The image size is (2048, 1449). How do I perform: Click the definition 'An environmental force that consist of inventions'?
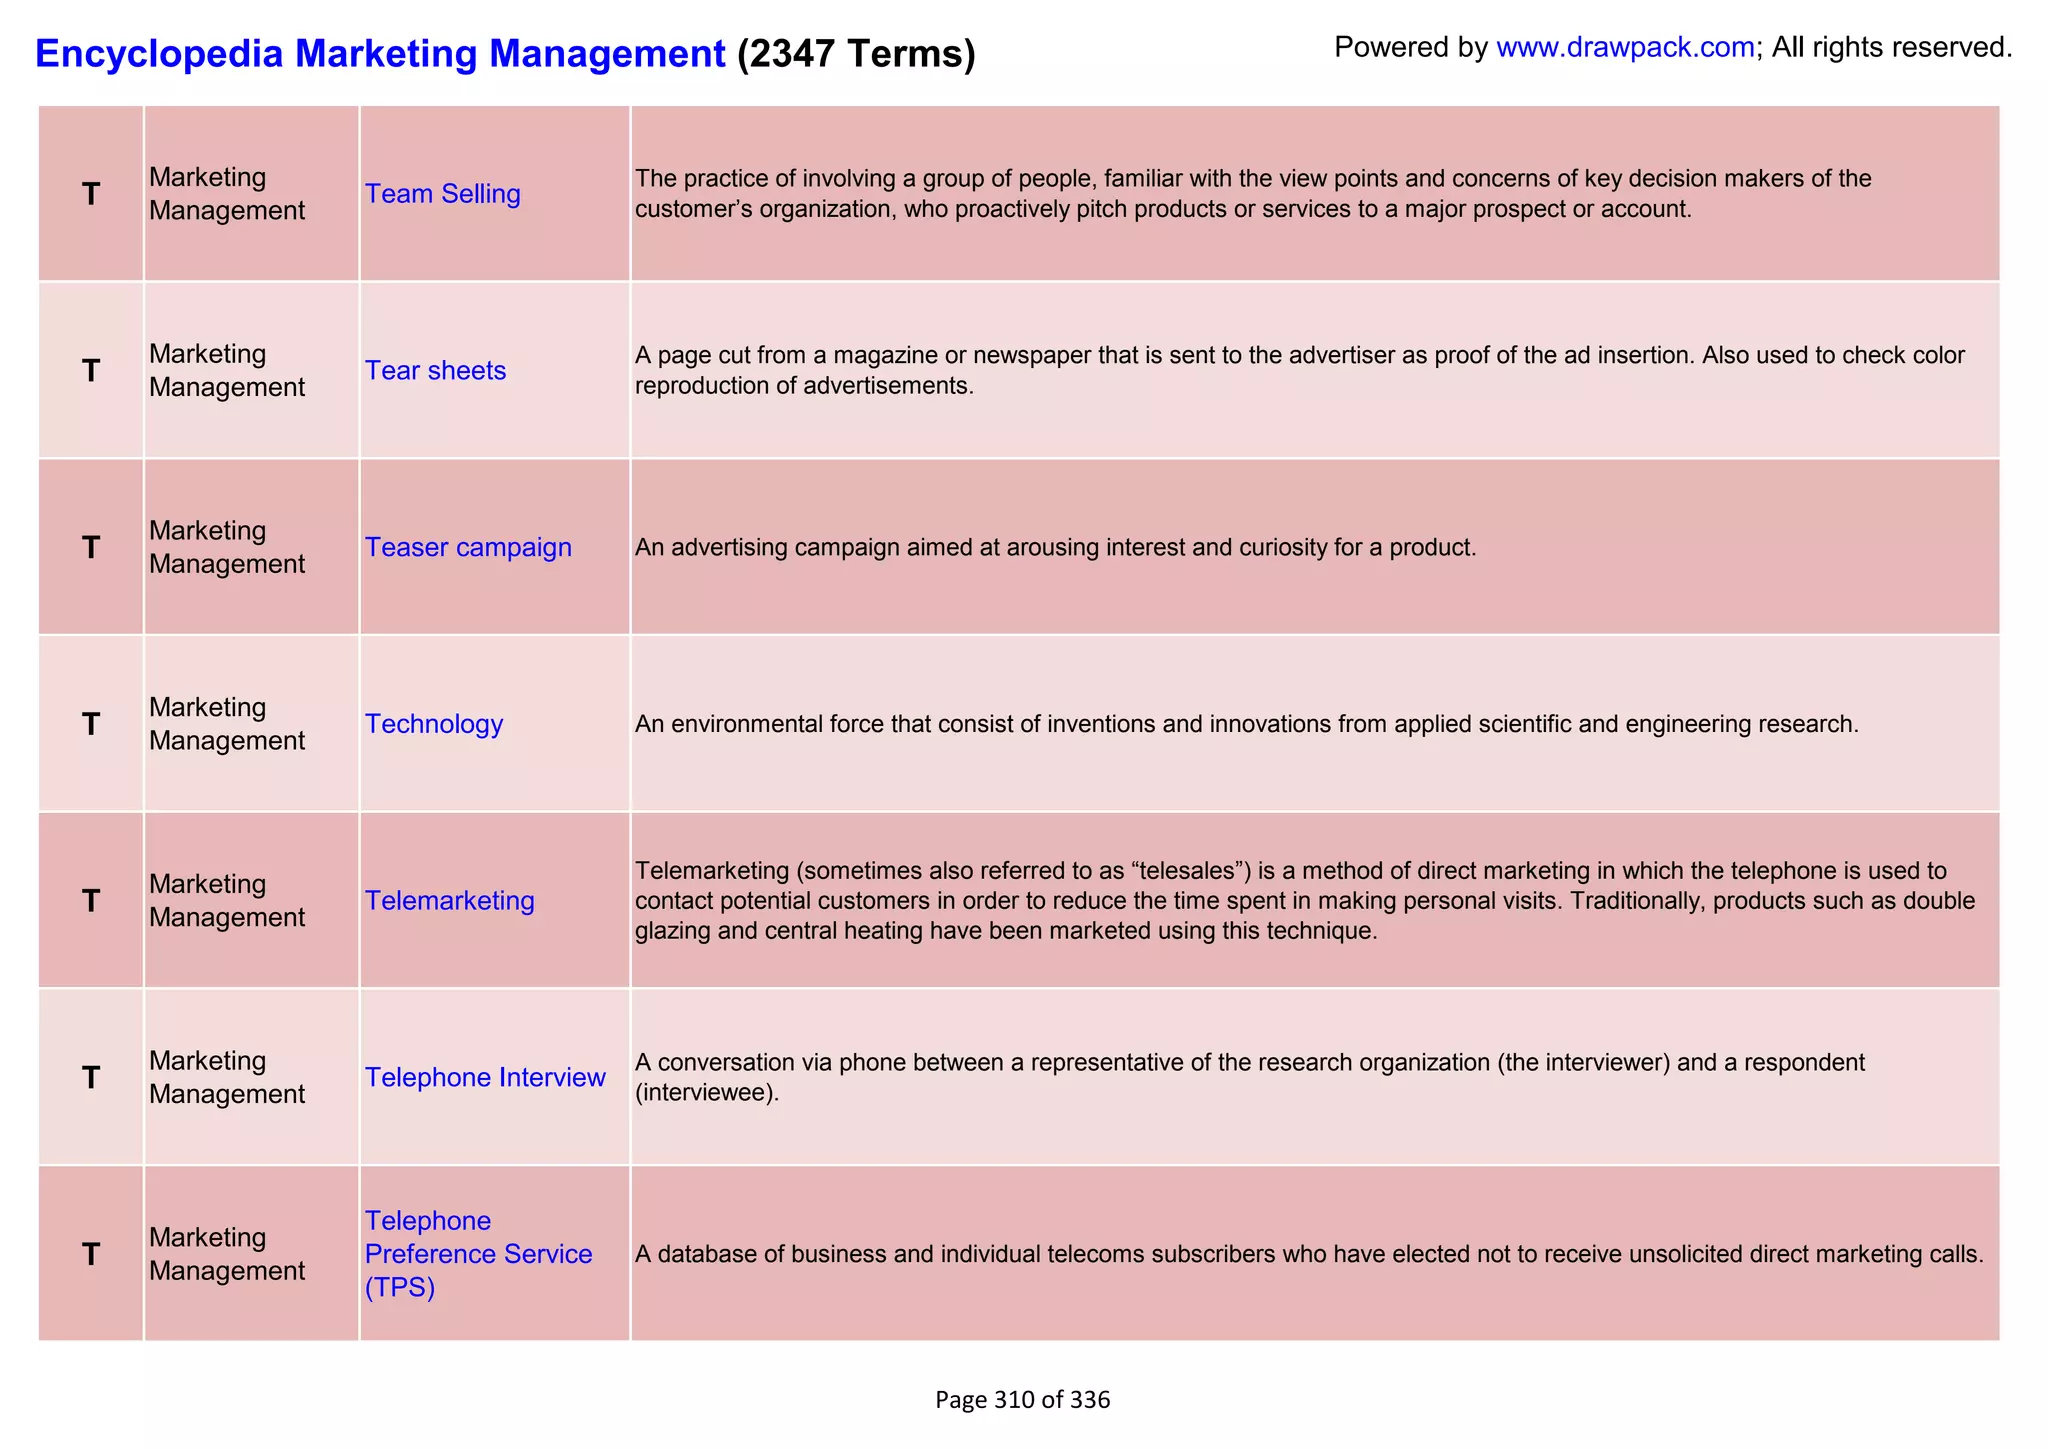click(1246, 724)
